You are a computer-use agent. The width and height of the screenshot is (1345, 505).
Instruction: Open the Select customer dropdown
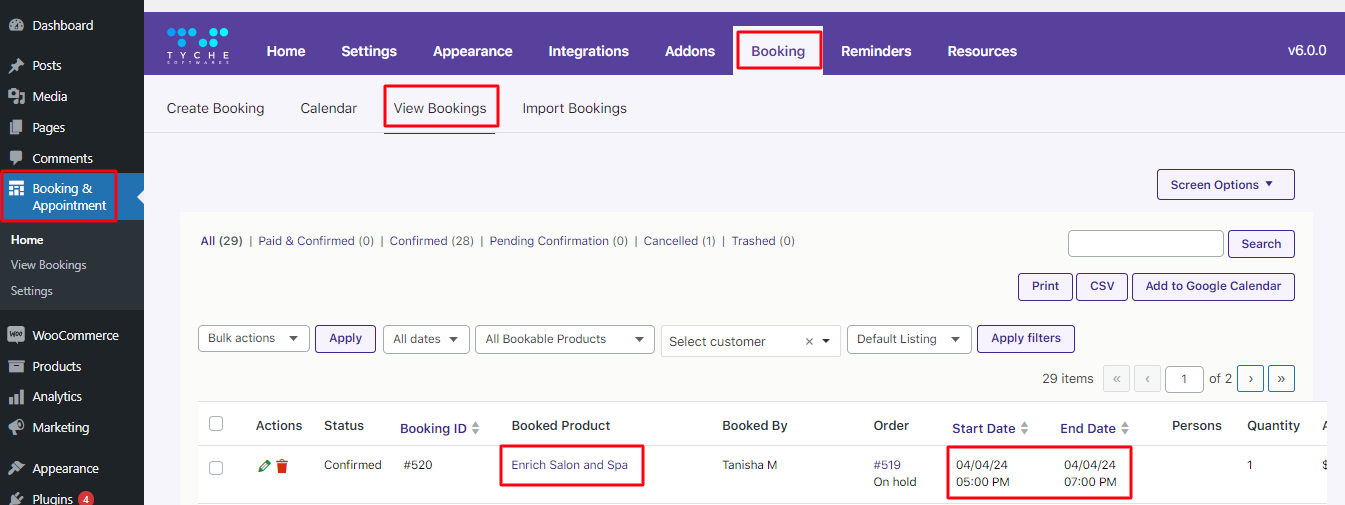tap(751, 341)
